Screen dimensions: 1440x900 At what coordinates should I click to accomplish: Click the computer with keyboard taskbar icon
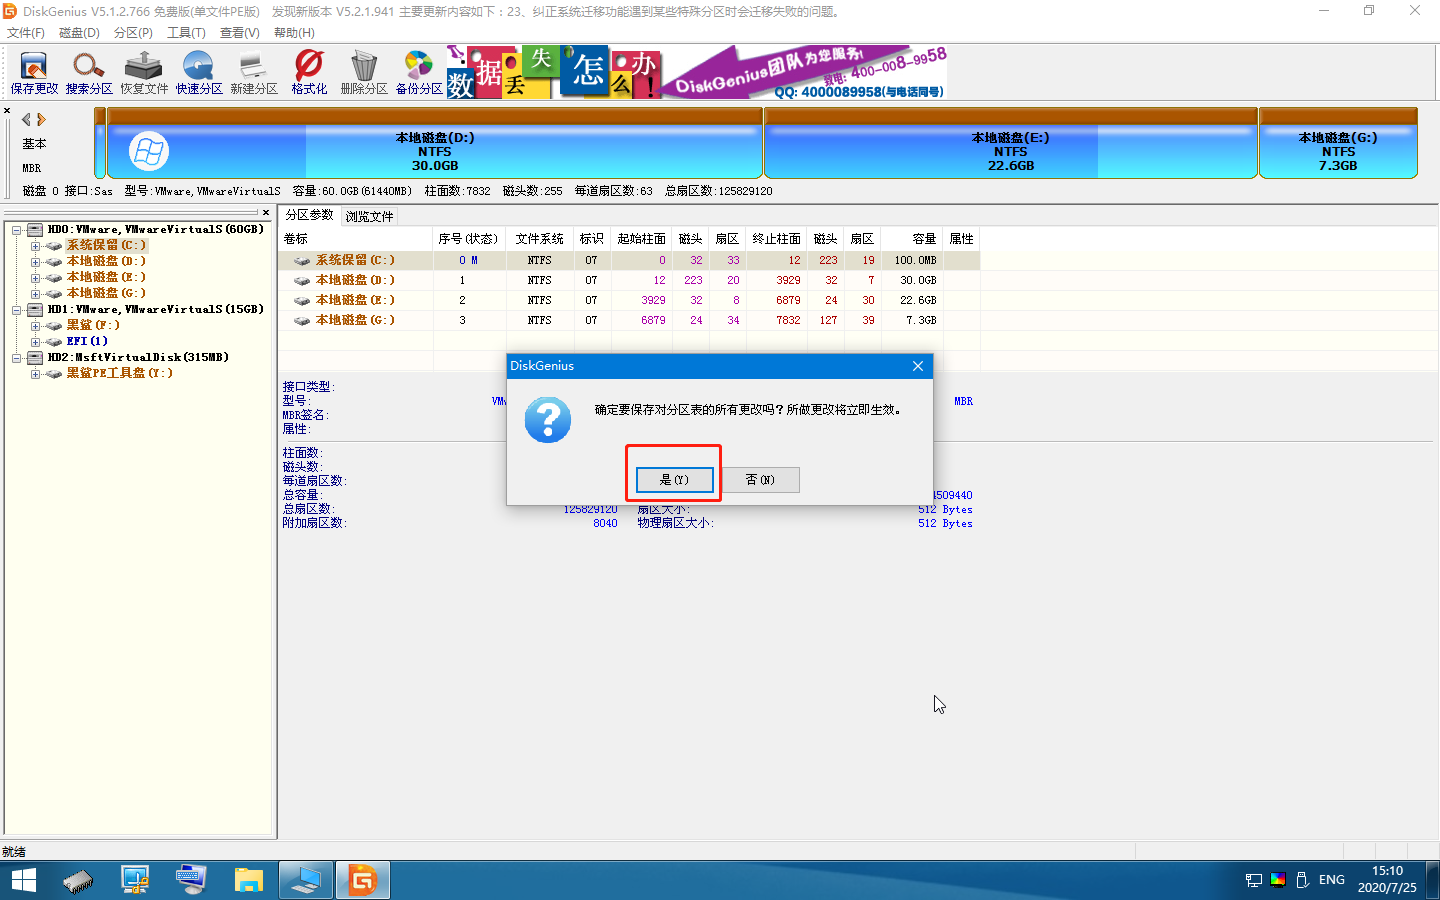(x=191, y=880)
